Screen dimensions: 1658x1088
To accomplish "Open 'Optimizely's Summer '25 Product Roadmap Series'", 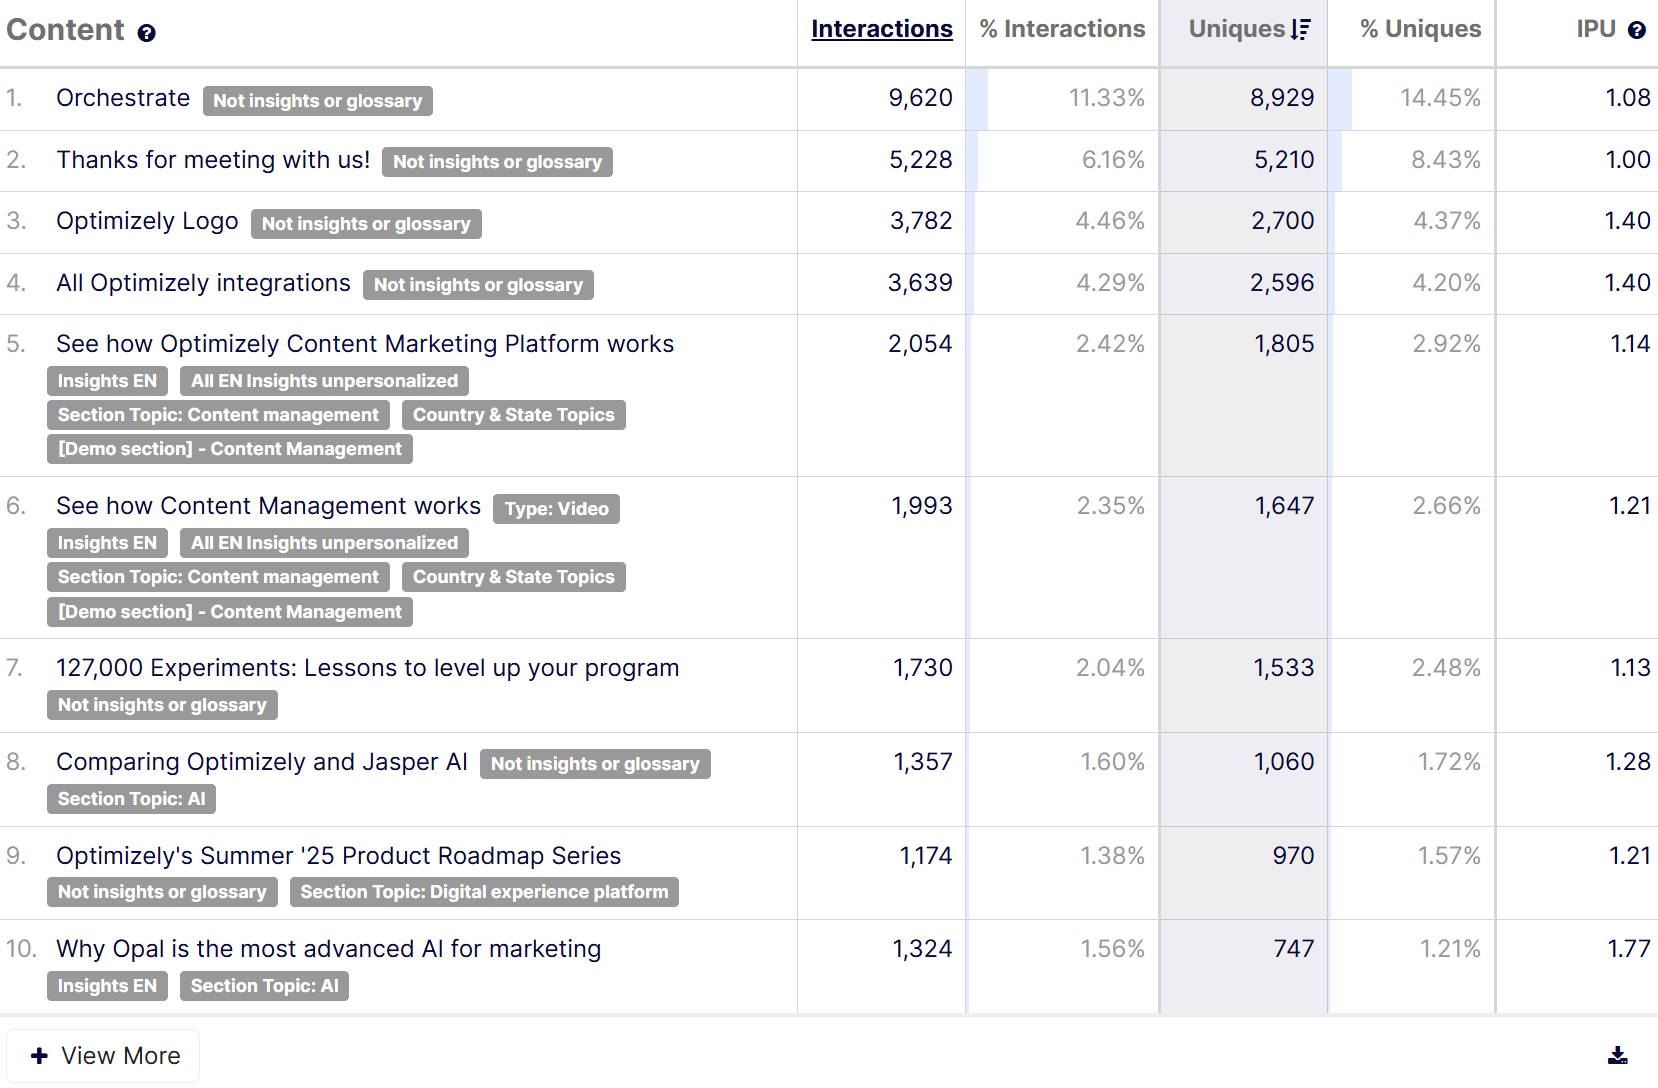I will point(338,856).
